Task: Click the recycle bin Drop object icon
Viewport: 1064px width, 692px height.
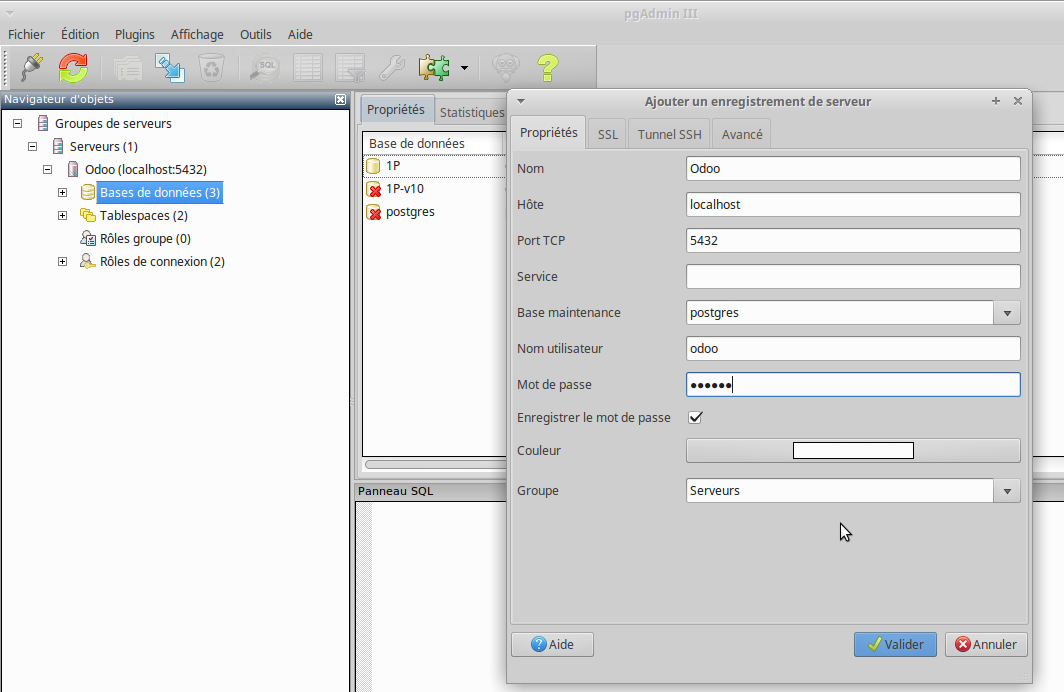Action: pyautogui.click(x=212, y=68)
